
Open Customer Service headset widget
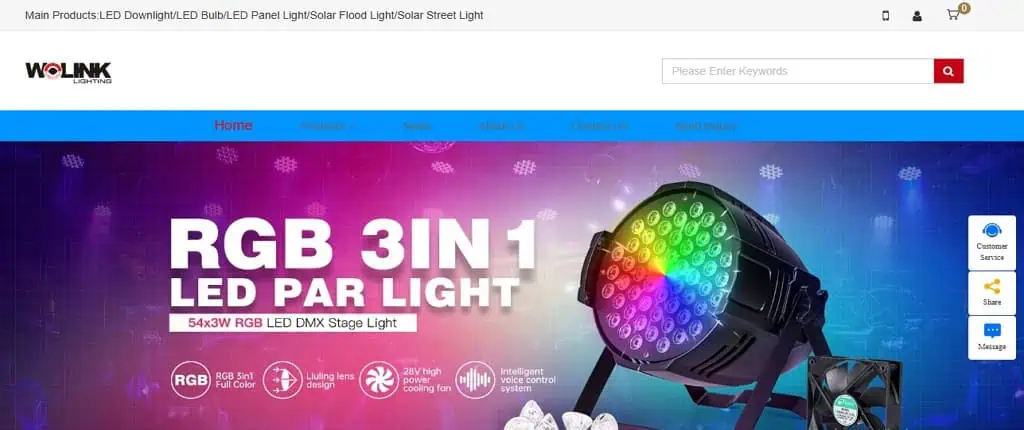point(991,242)
